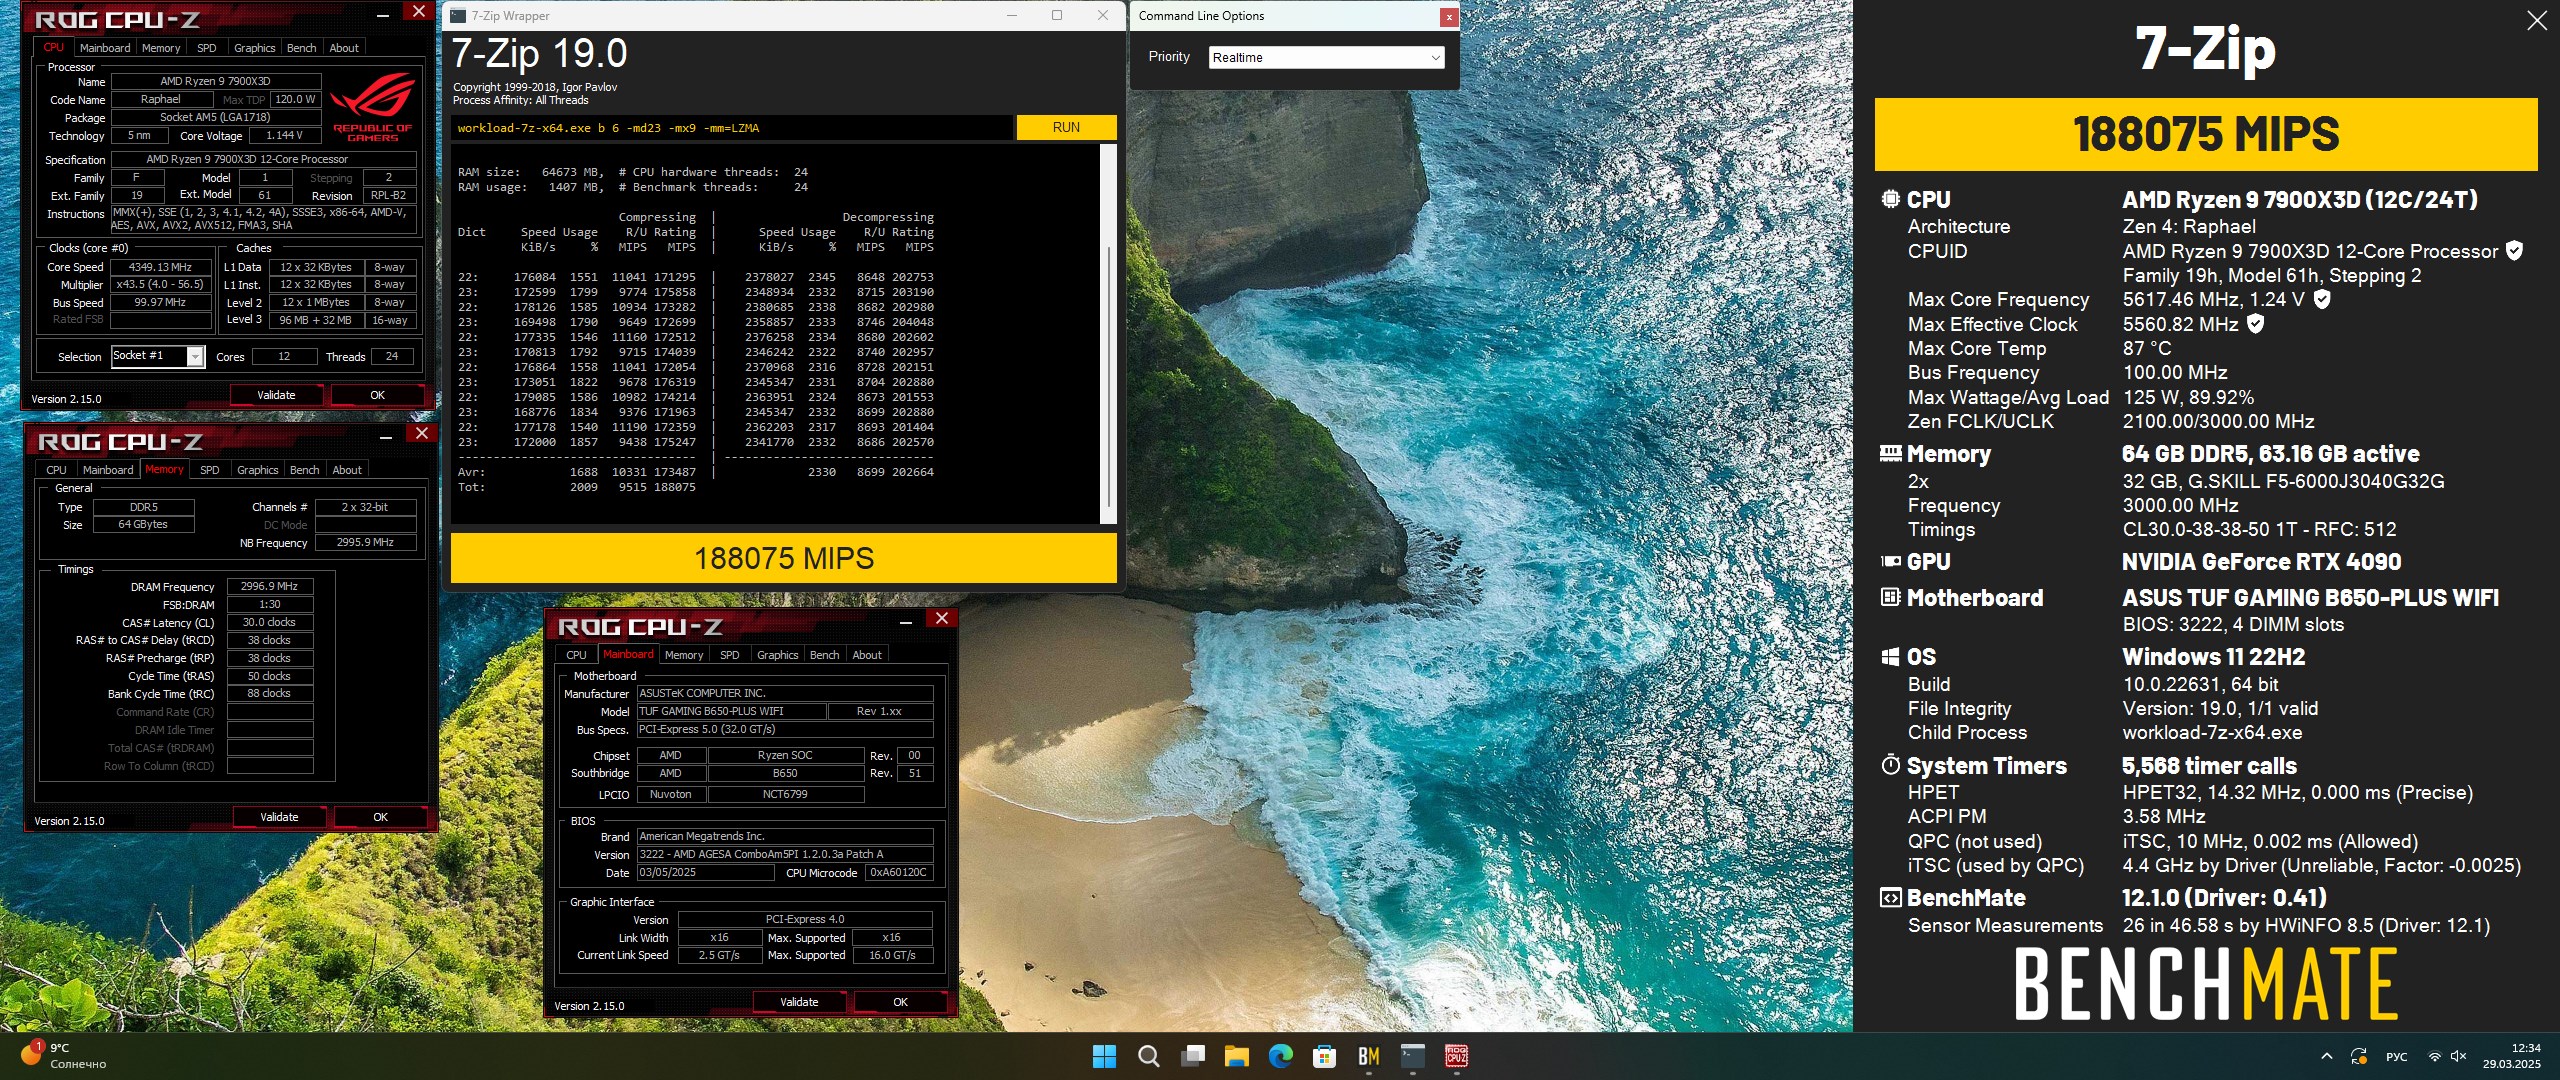Switch to 7-Zip Wrapper console taskbar icon
The image size is (2560, 1080).
(1412, 1056)
